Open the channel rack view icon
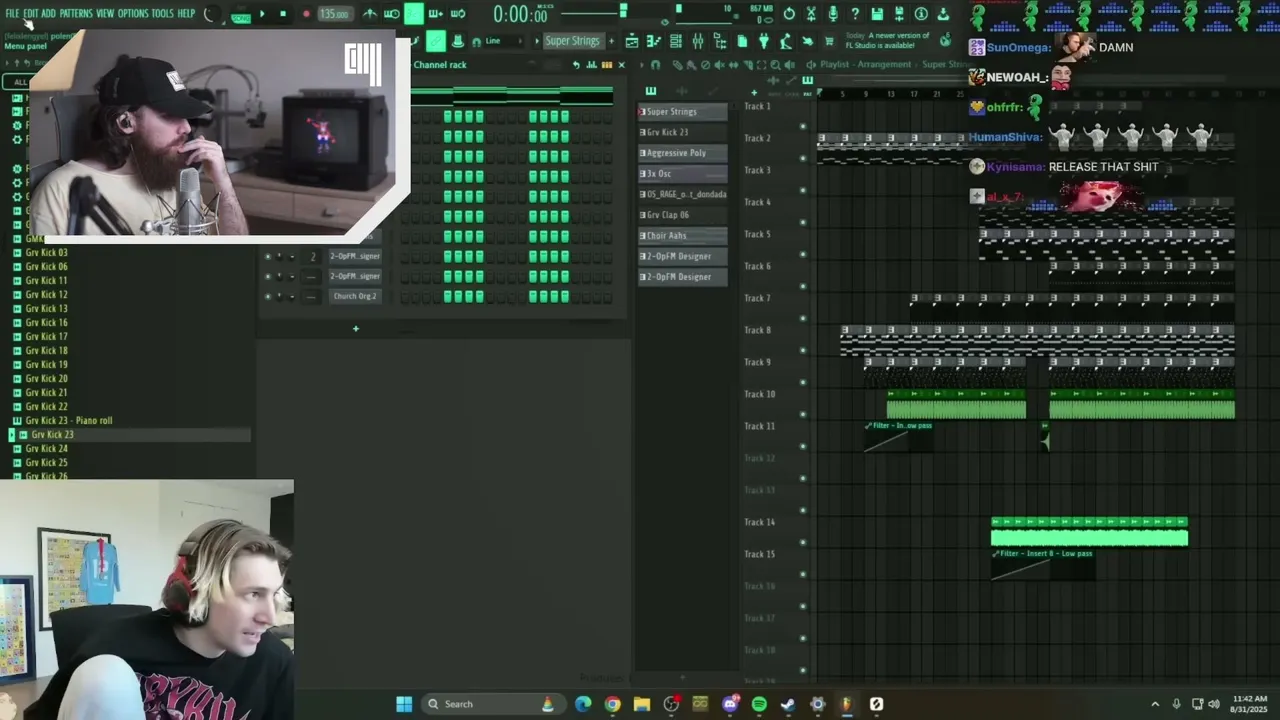 click(676, 41)
